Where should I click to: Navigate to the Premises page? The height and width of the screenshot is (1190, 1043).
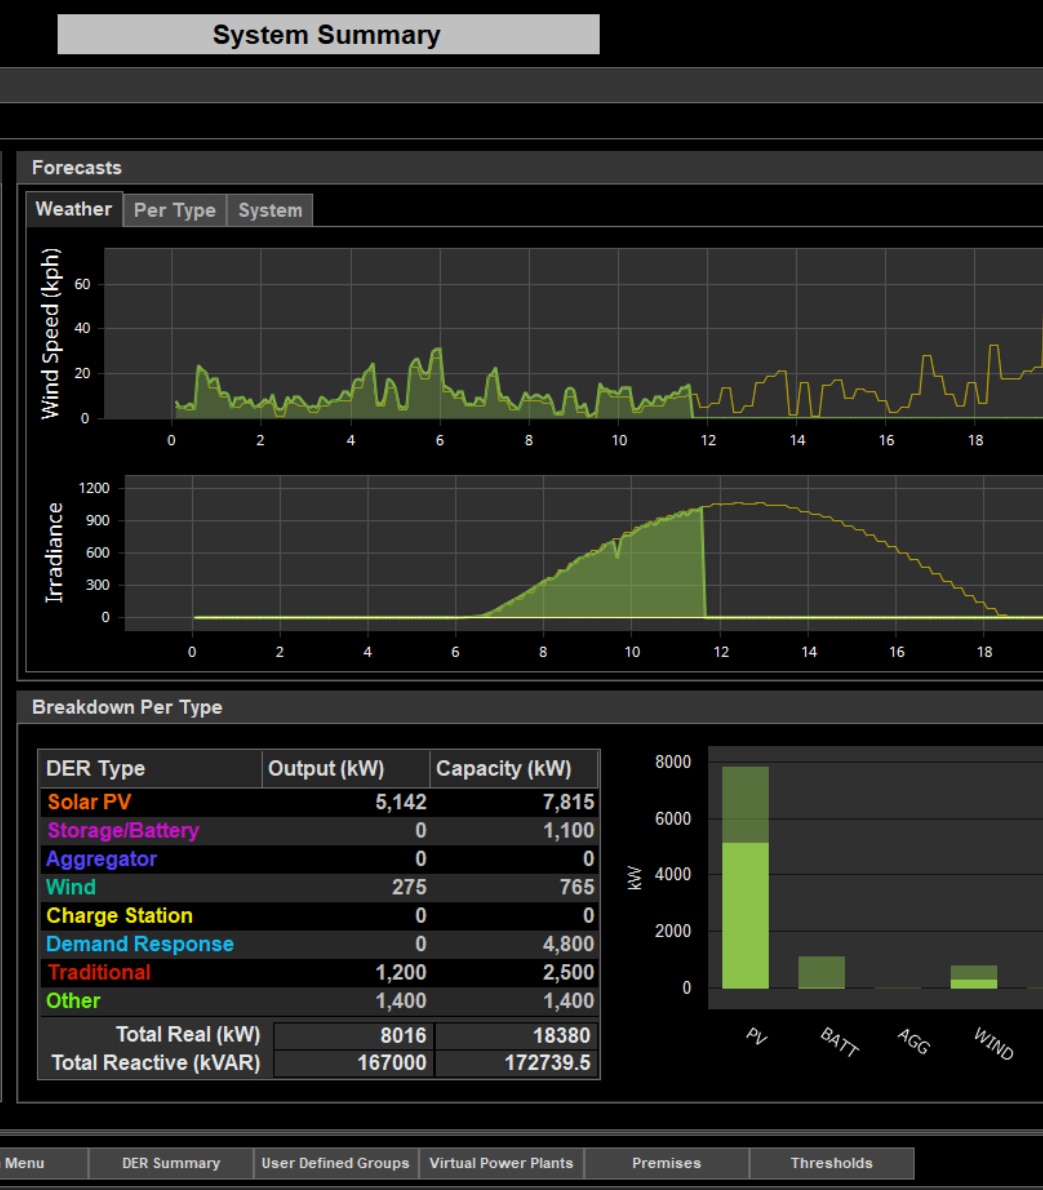[x=666, y=1163]
